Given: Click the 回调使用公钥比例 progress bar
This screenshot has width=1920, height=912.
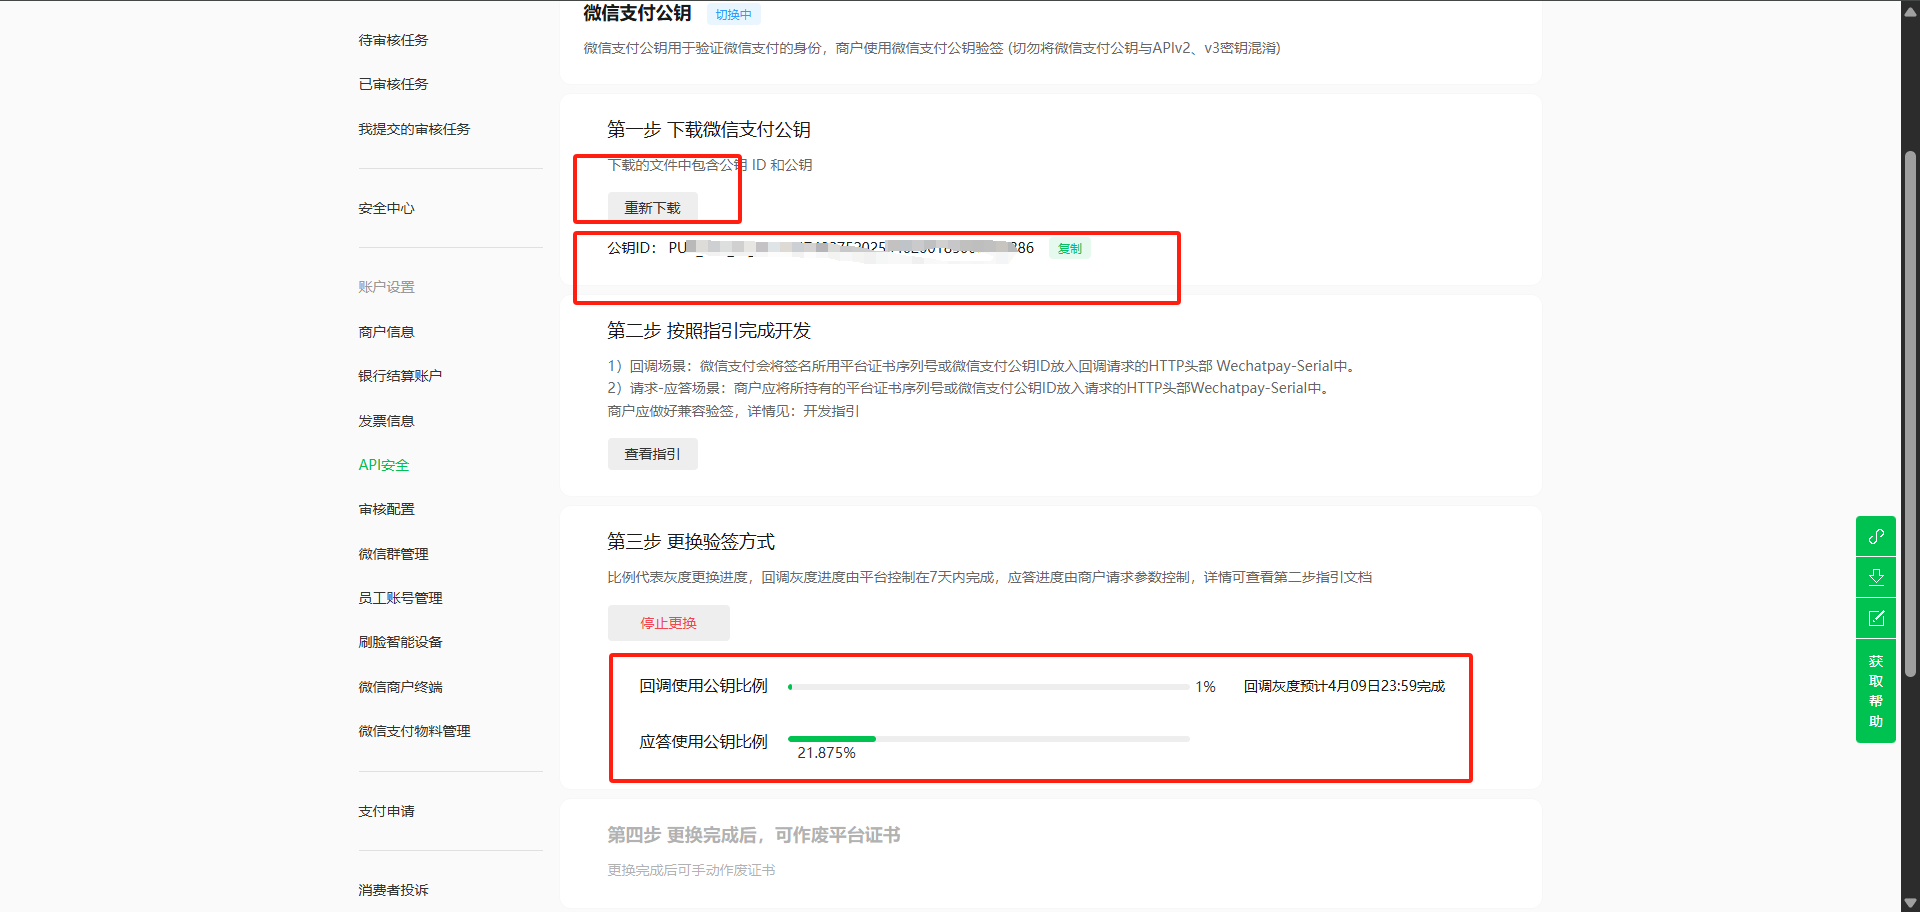Looking at the screenshot, I should tap(988, 687).
